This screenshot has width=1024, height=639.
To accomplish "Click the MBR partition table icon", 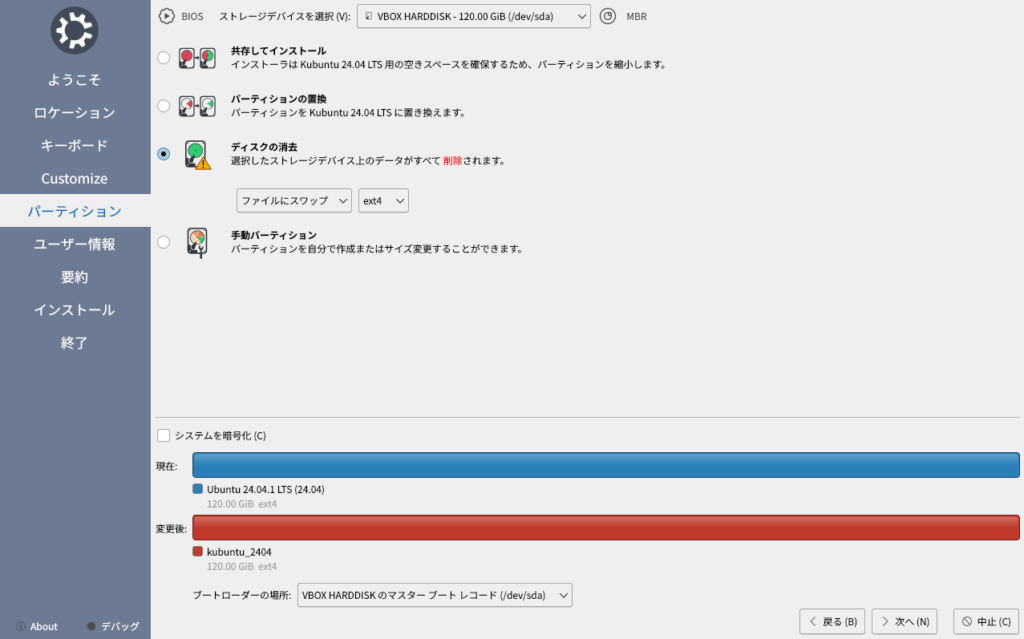I will point(608,17).
